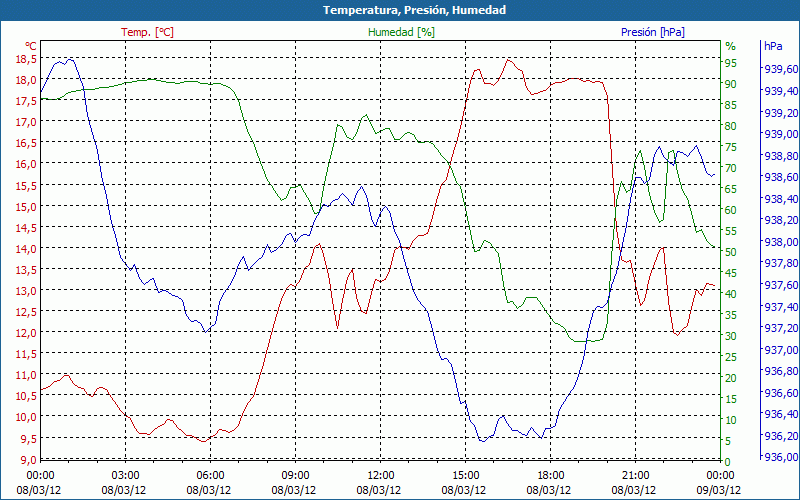Click the '75' humidity axis value

[731, 147]
